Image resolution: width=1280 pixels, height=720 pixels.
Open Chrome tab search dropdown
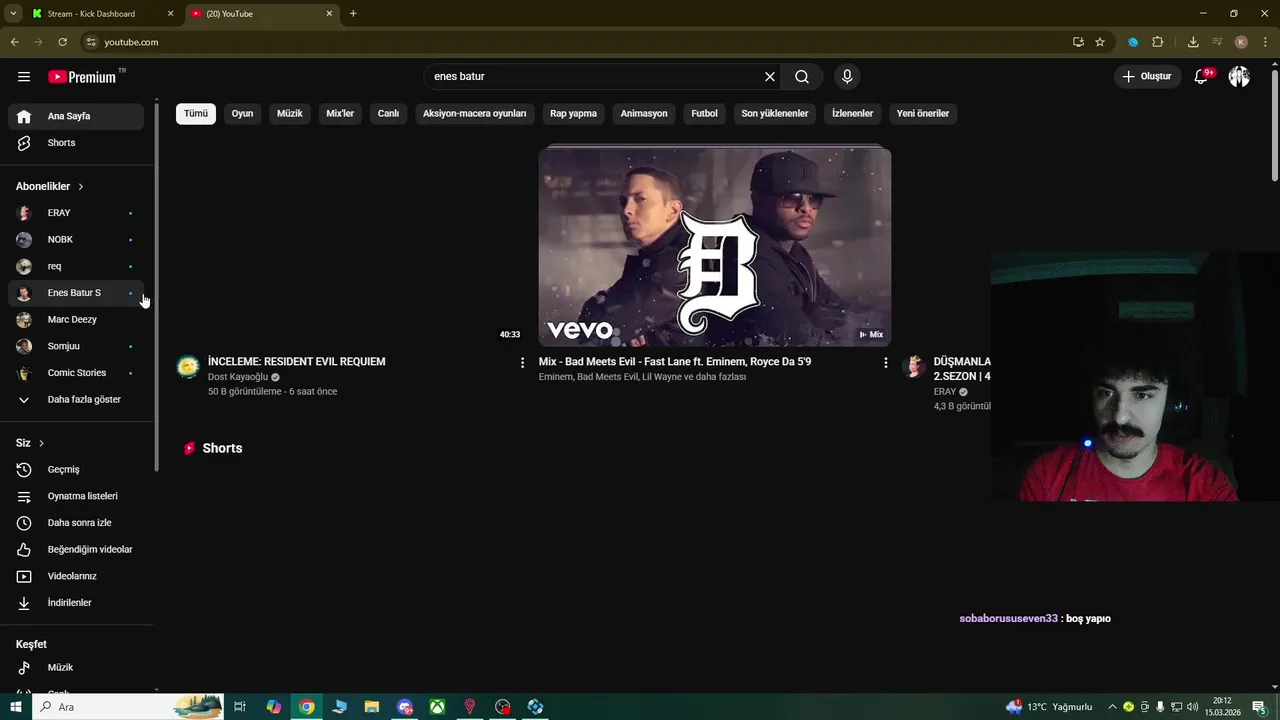(x=13, y=14)
